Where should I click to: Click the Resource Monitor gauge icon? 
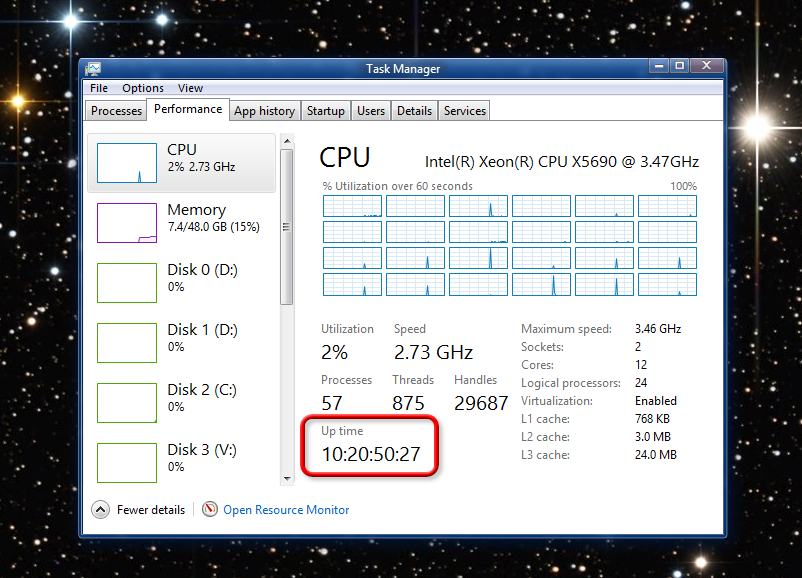(x=210, y=509)
